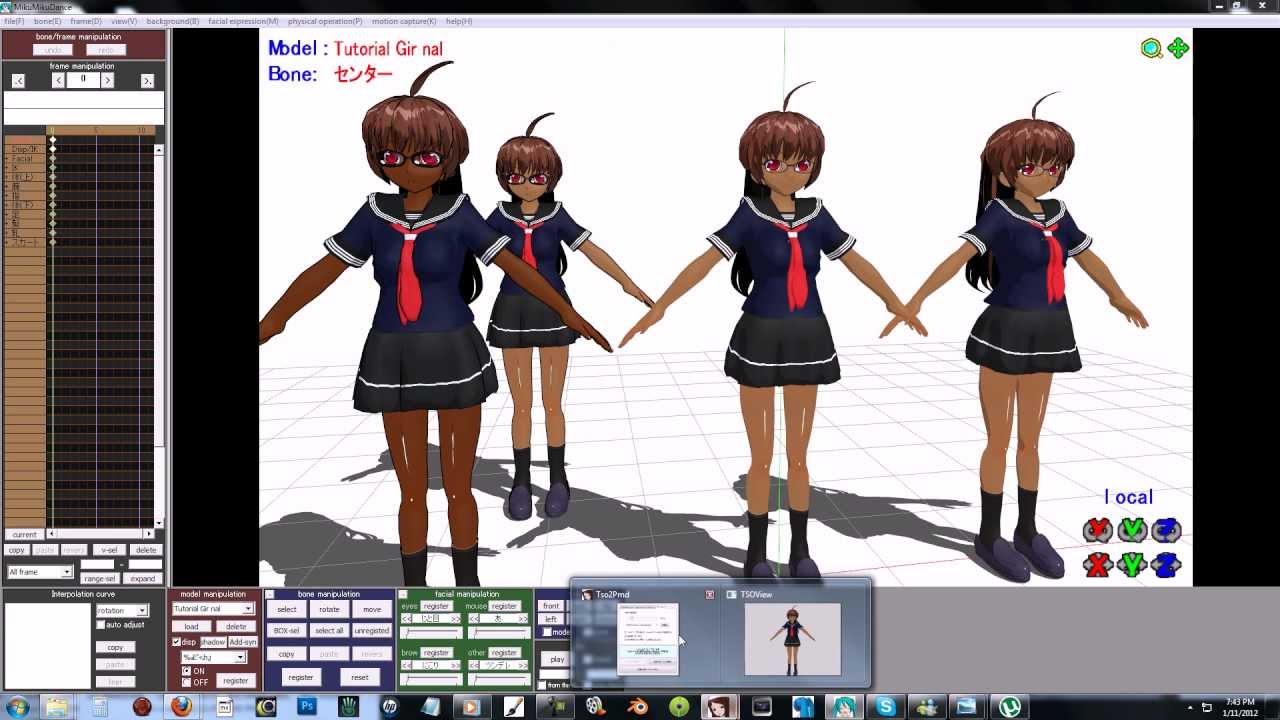Screen dimensions: 1280x720
Task: Open the view(V) menu
Action: 124,21
